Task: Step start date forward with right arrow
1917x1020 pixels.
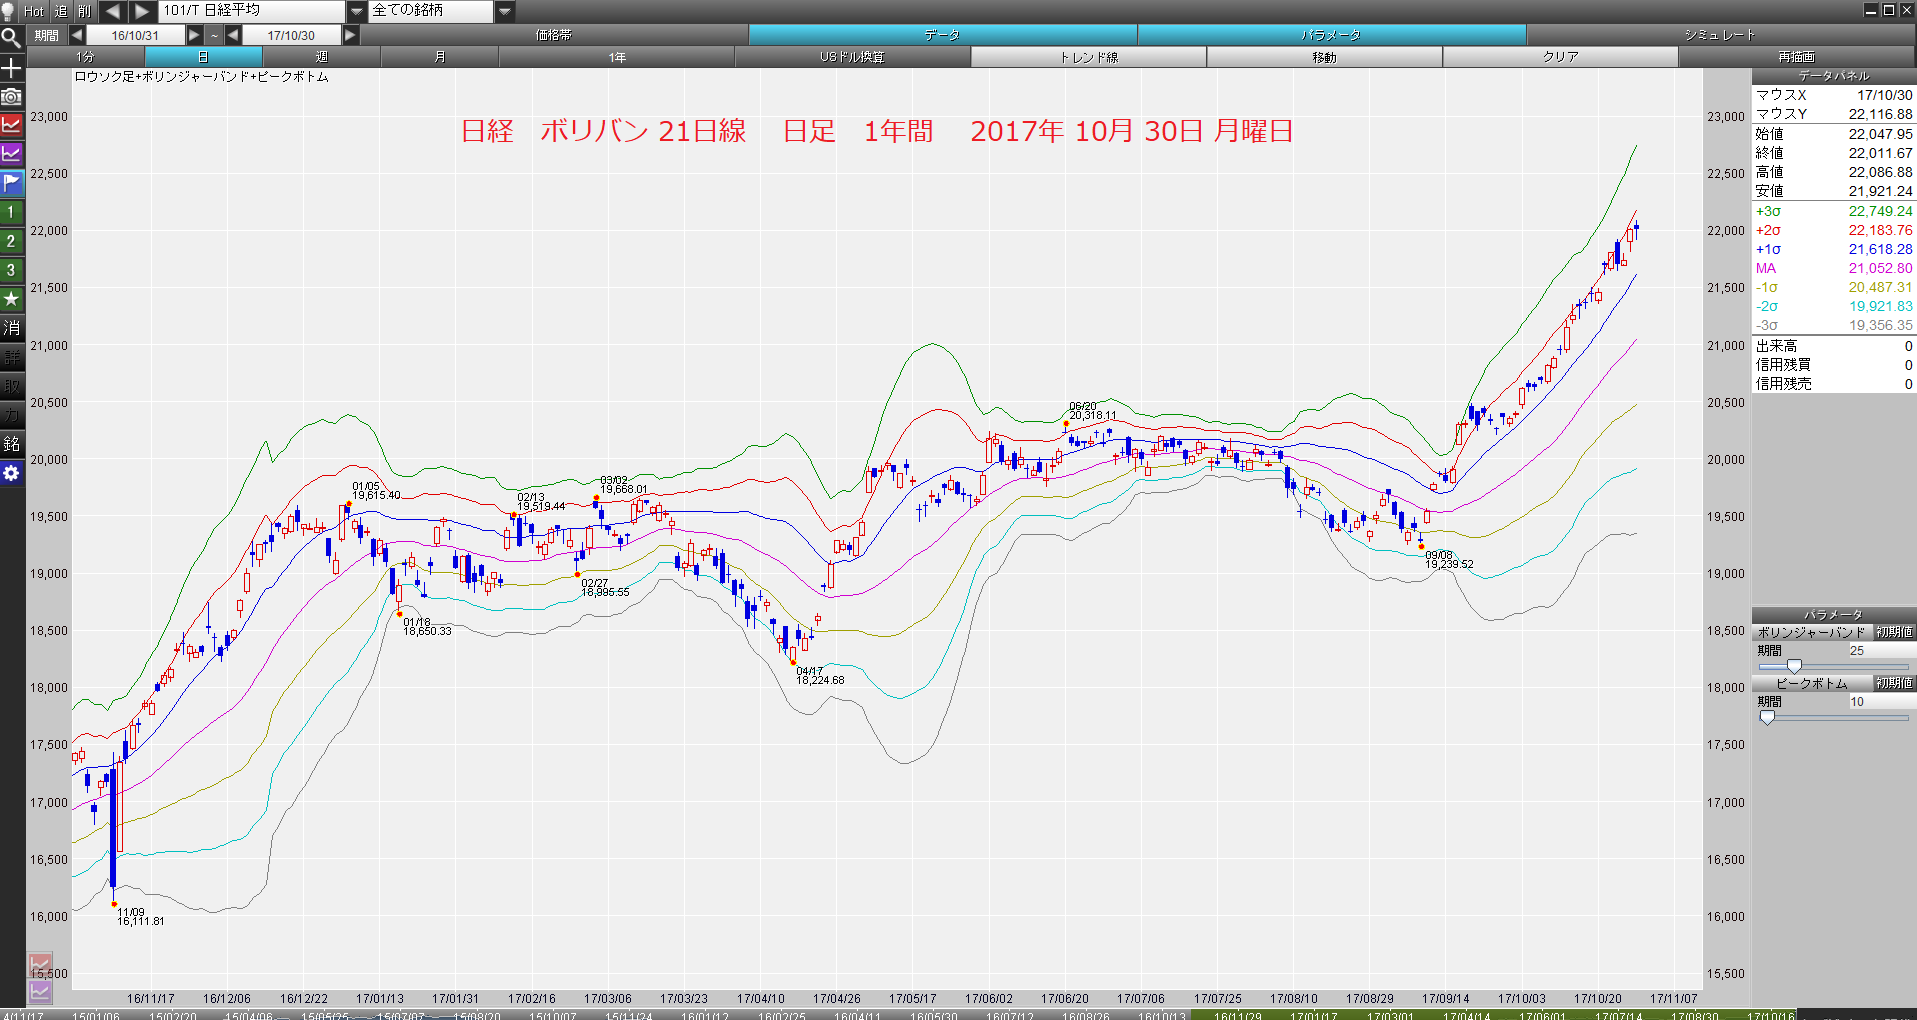Action: tap(194, 35)
